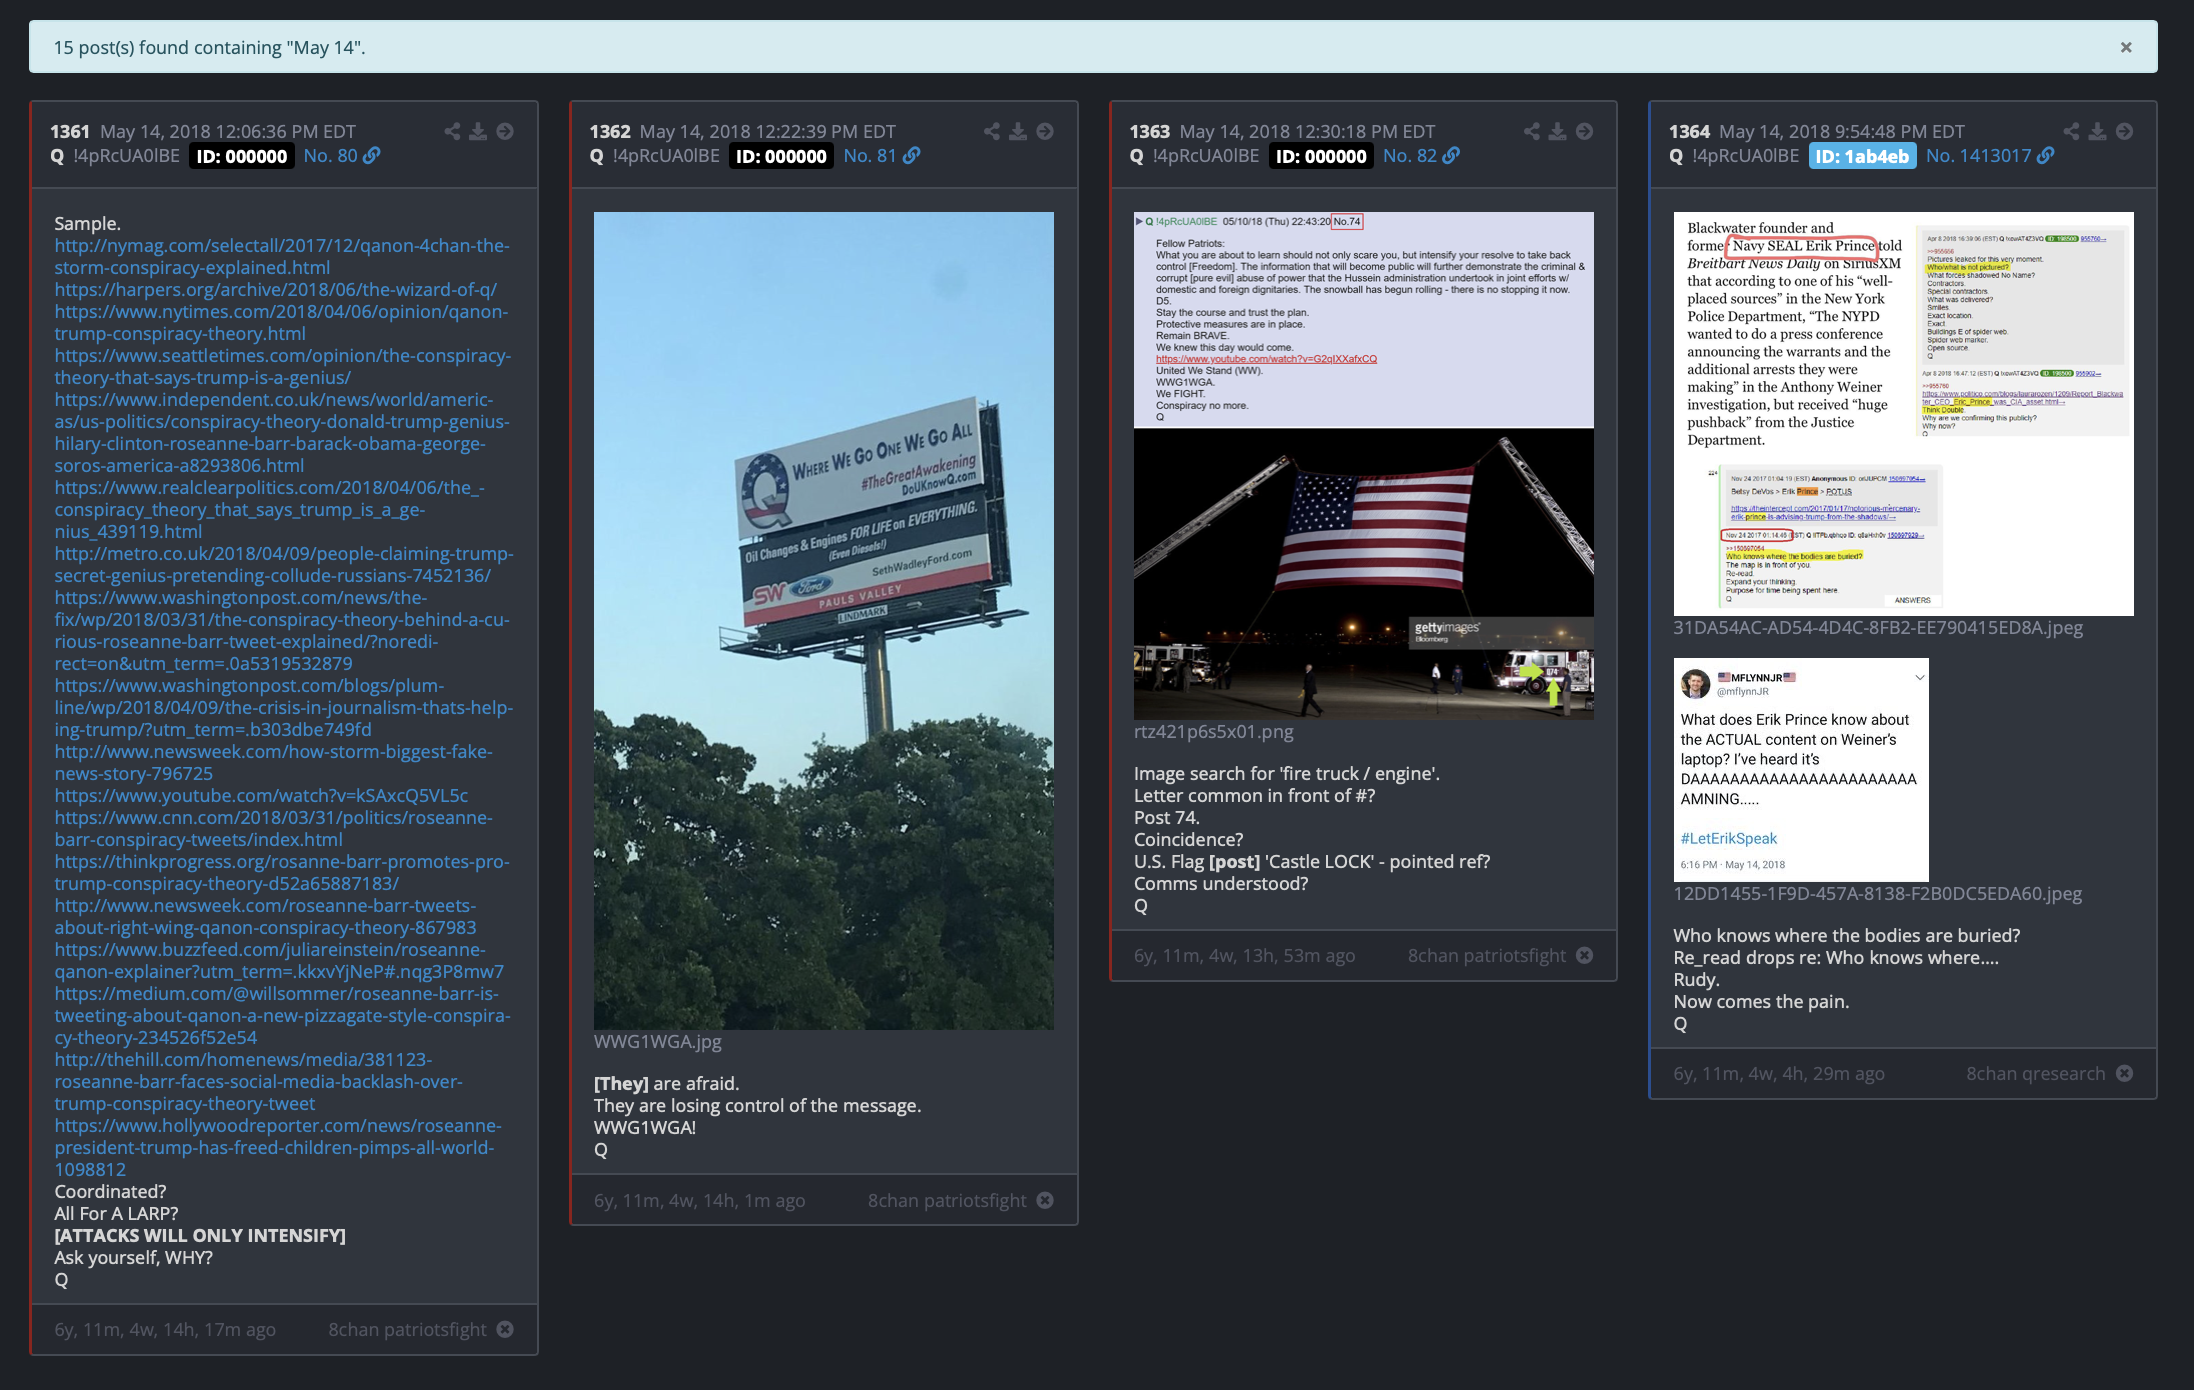
Task: Open the washingtonpost.com plum-line link
Action: click(x=284, y=708)
